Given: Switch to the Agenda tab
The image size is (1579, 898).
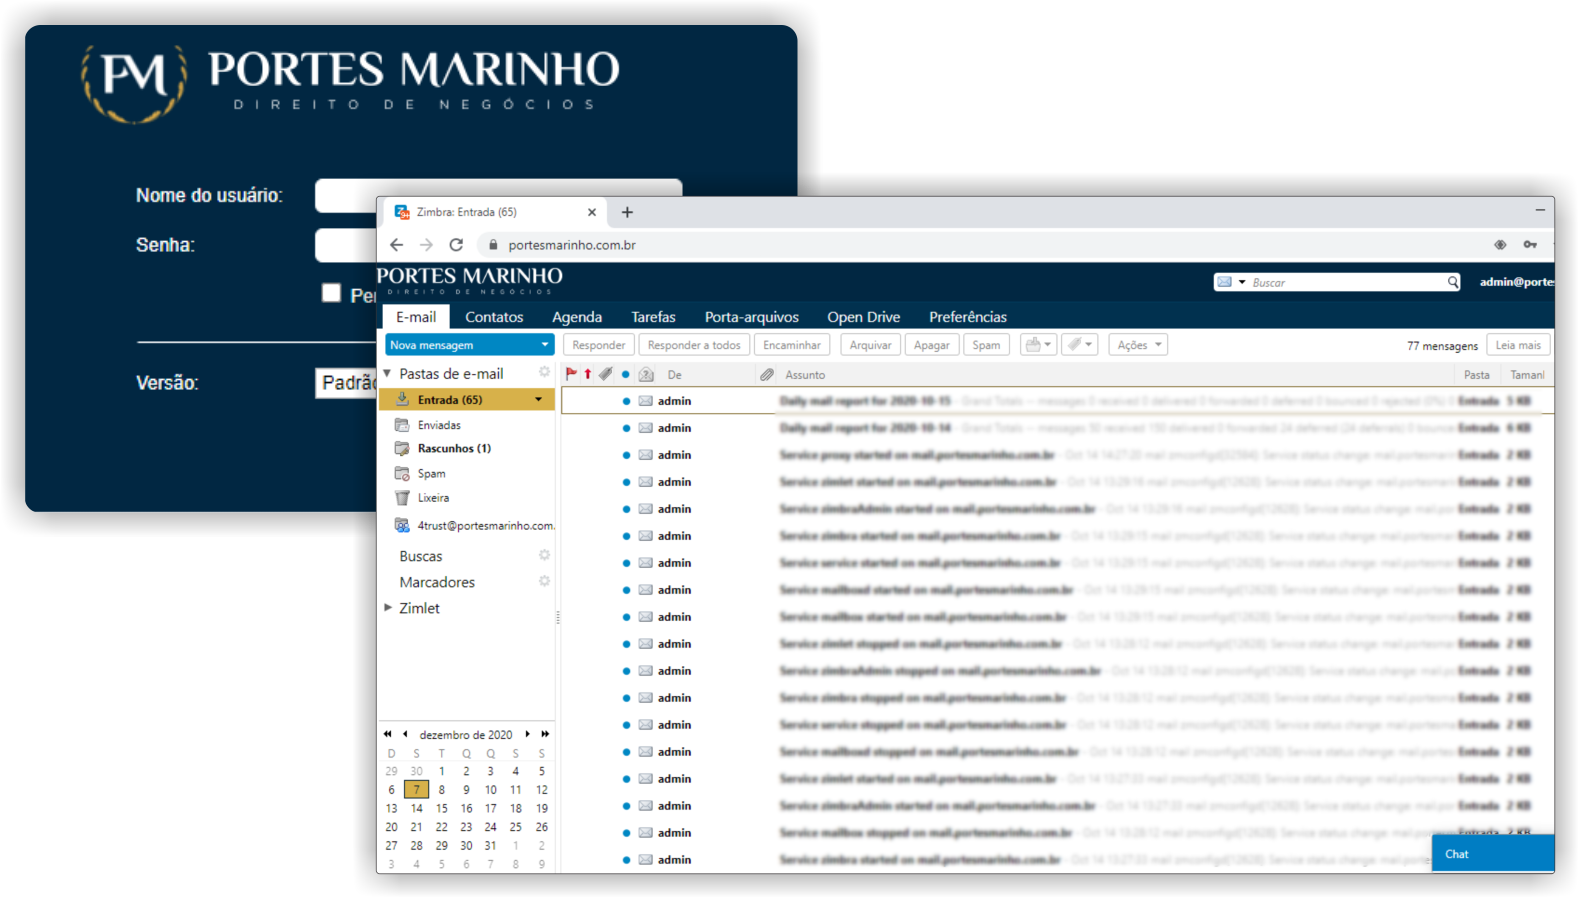Looking at the screenshot, I should (x=577, y=317).
